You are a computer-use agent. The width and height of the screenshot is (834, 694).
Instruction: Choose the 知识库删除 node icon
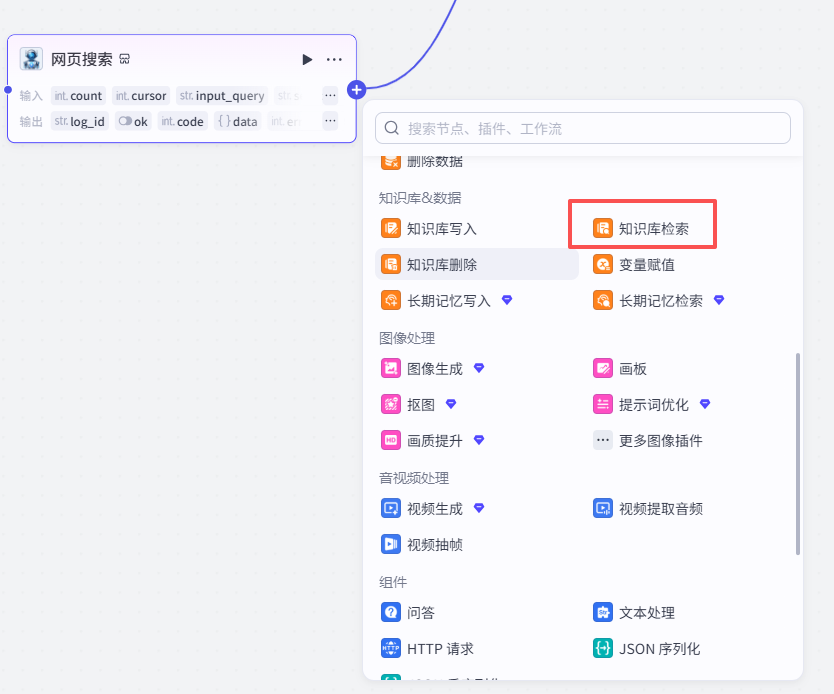(391, 265)
